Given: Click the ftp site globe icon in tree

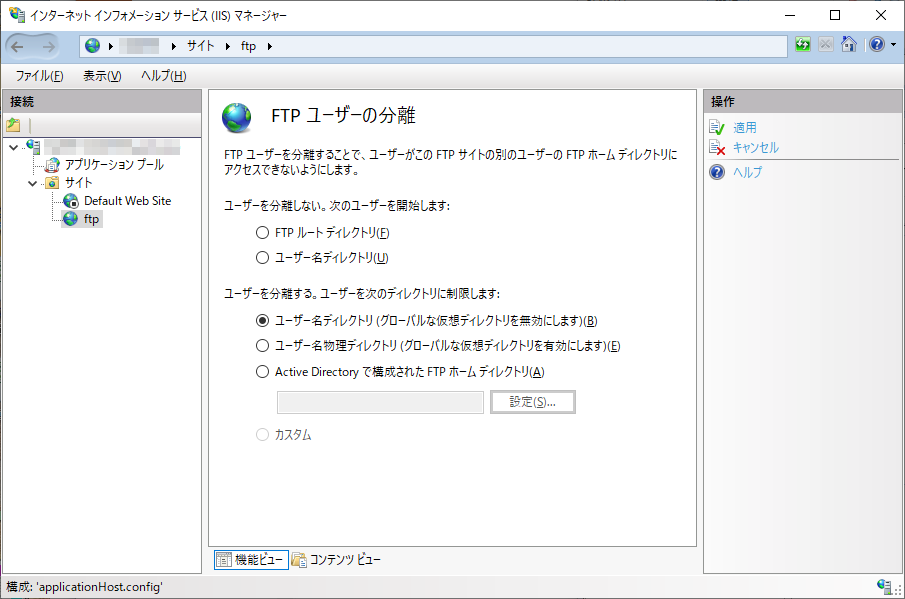Looking at the screenshot, I should (x=70, y=219).
